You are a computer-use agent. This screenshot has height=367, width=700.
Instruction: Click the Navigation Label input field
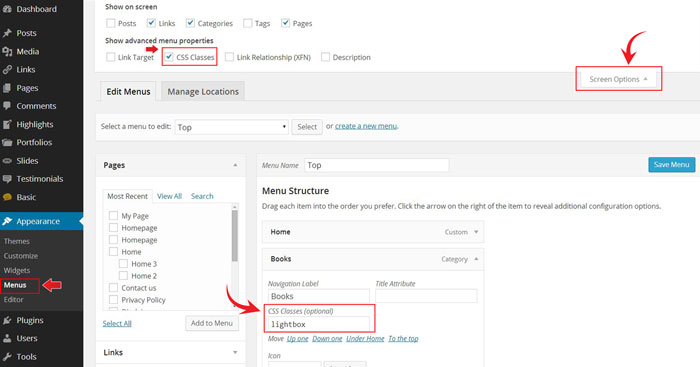tap(319, 296)
